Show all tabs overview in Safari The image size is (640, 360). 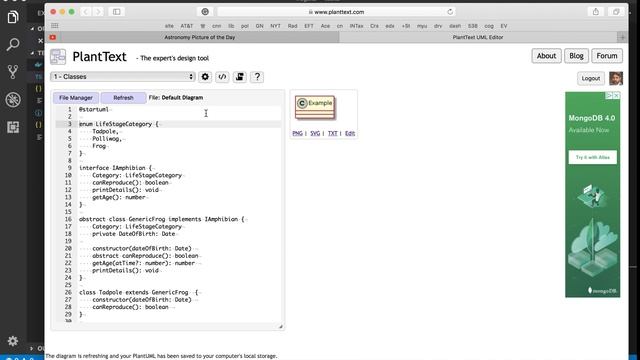(x=616, y=12)
